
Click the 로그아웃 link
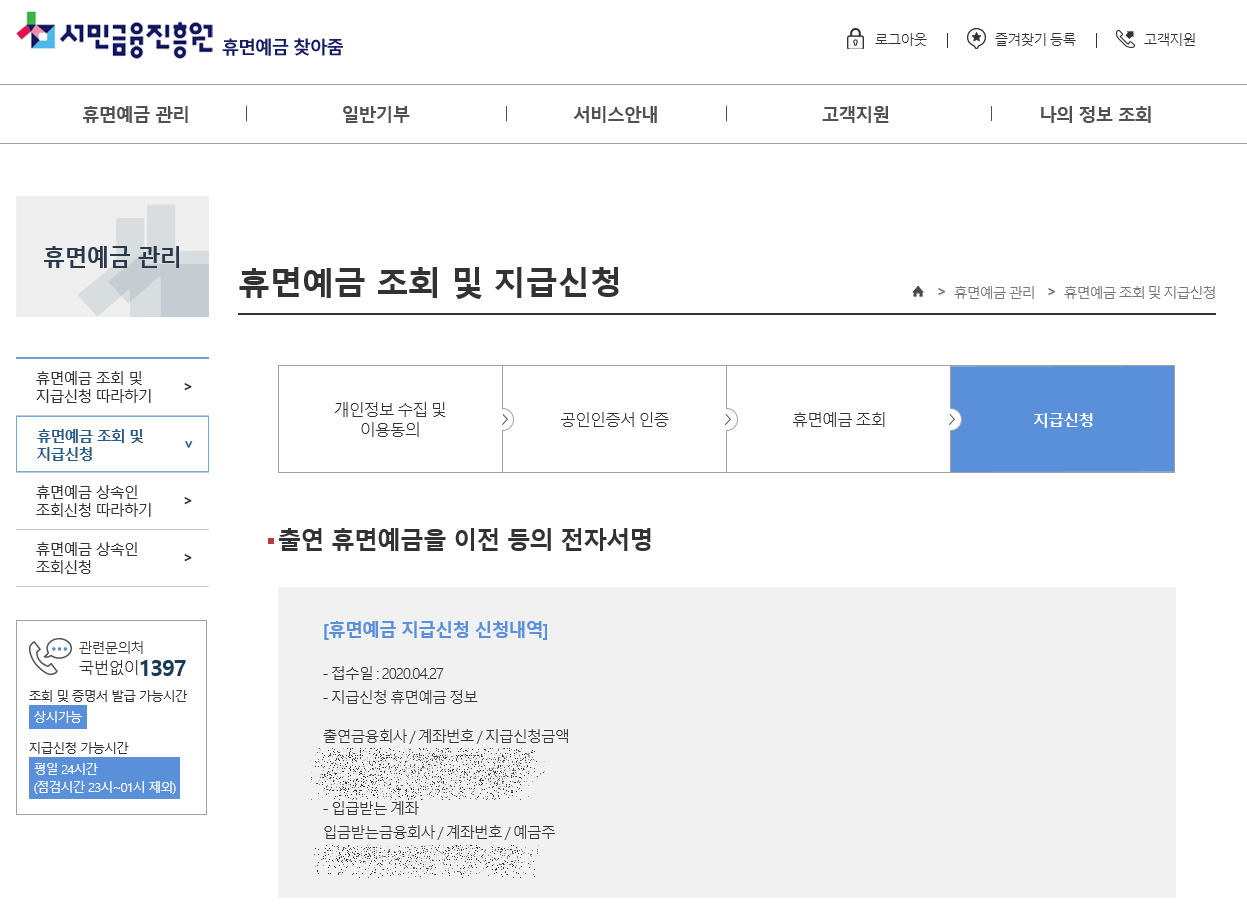point(898,39)
